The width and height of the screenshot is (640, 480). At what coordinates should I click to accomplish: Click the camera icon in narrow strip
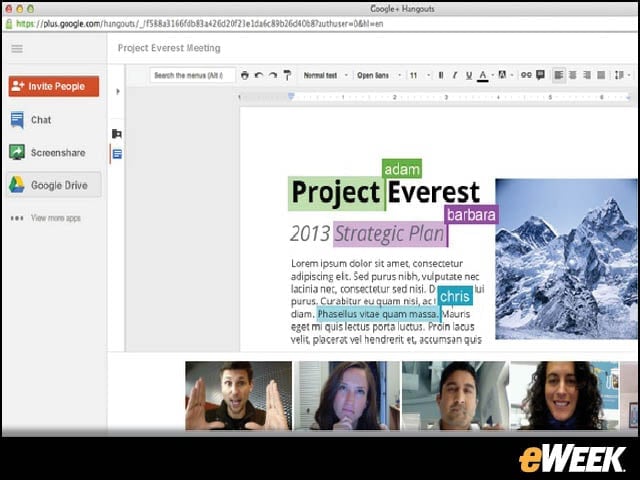117,133
